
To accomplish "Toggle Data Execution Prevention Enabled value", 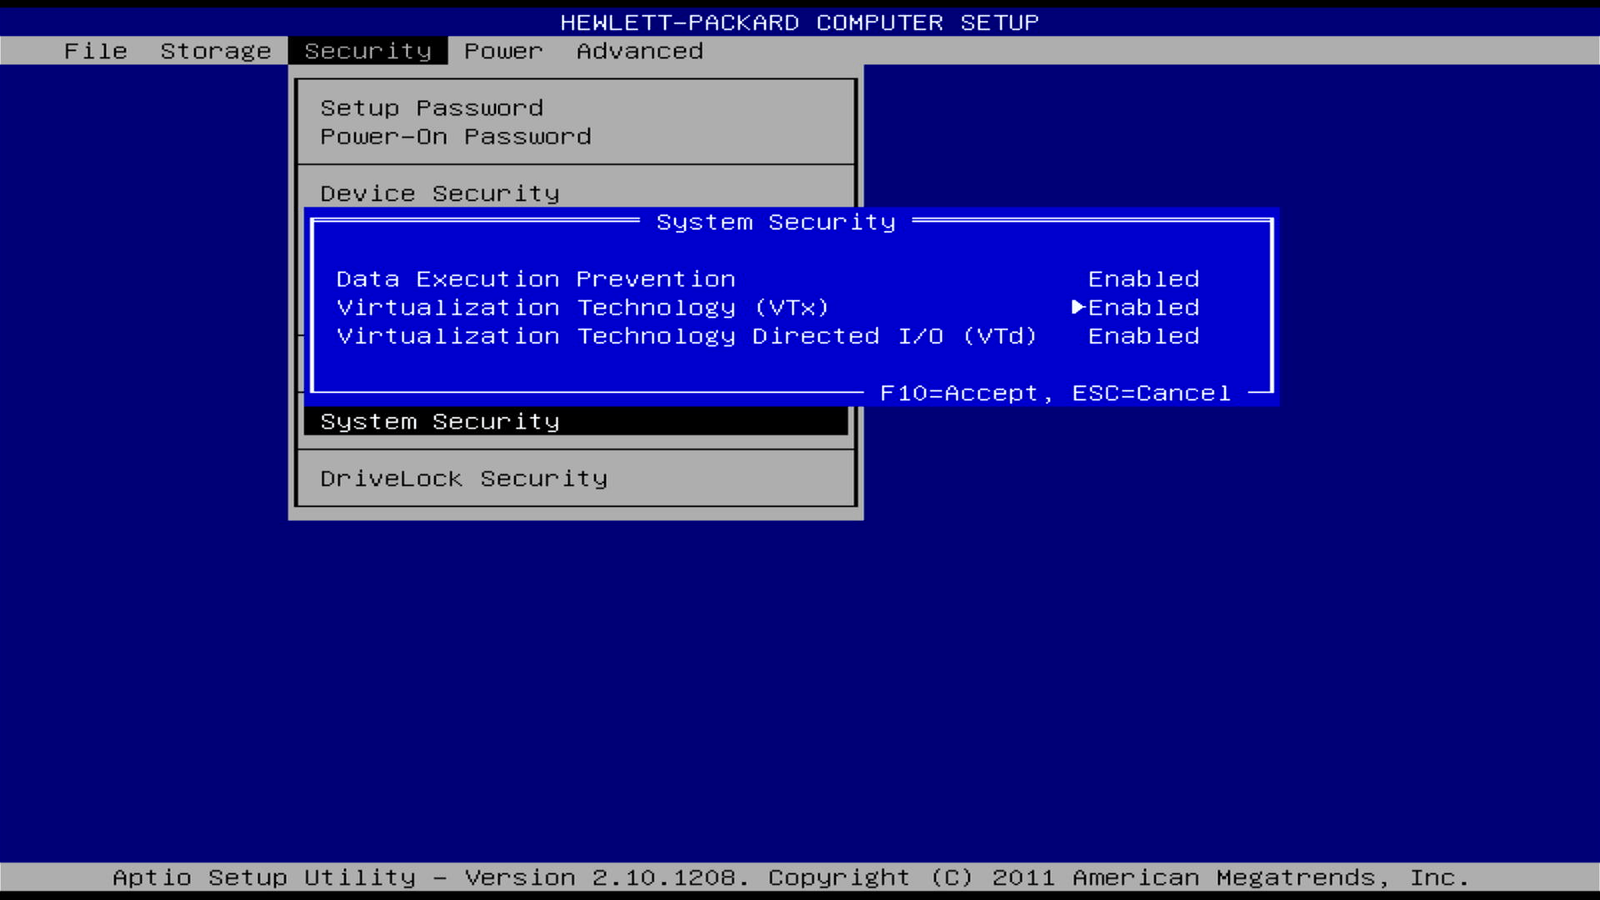I will pos(1143,279).
